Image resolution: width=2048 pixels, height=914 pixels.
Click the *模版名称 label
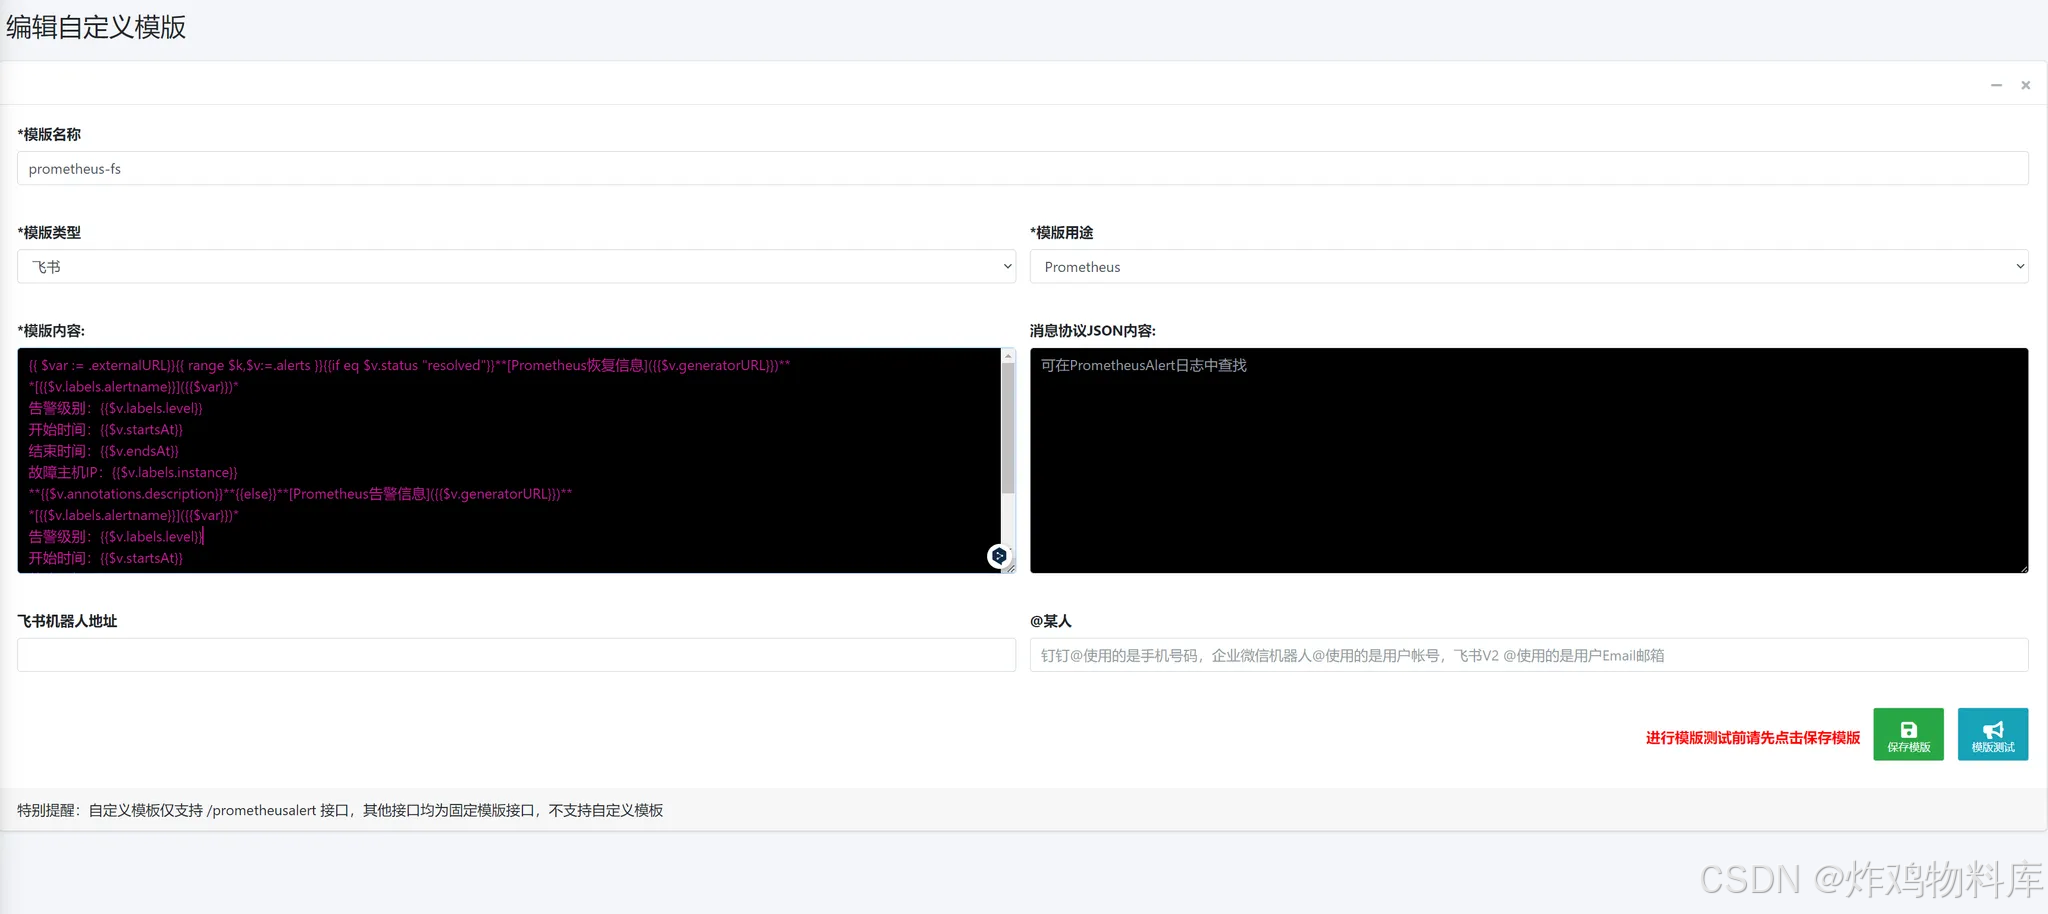click(49, 134)
